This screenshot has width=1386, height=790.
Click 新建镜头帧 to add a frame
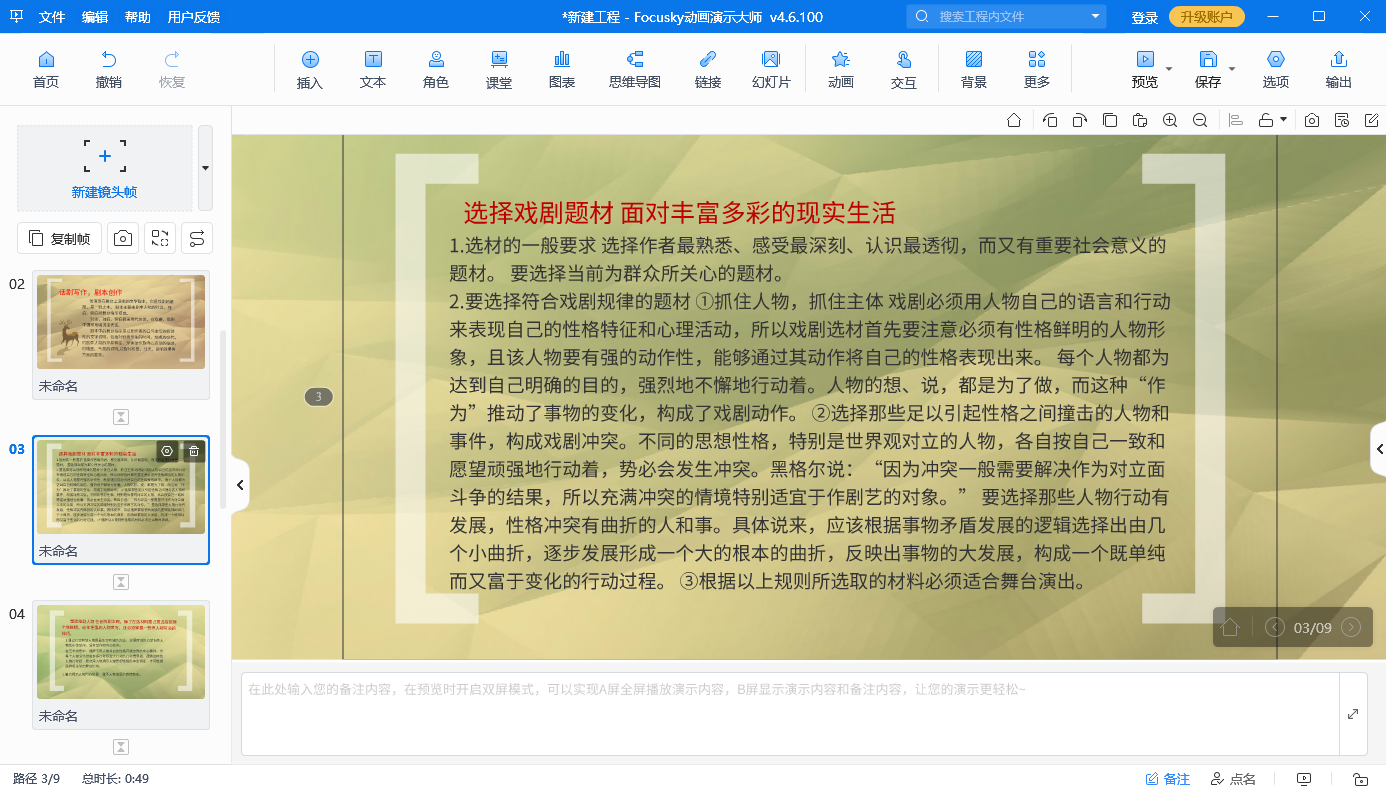(x=104, y=168)
